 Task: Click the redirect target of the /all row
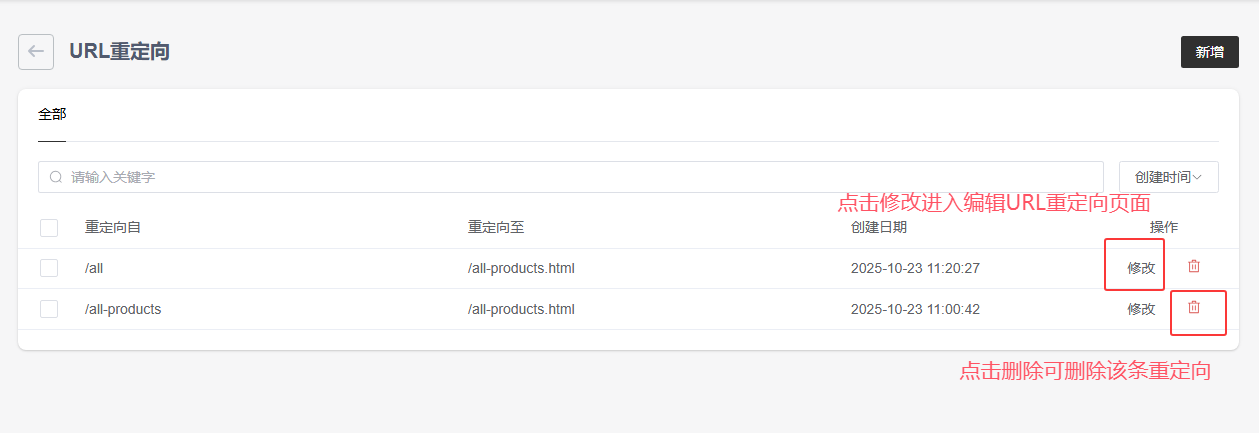coord(521,268)
